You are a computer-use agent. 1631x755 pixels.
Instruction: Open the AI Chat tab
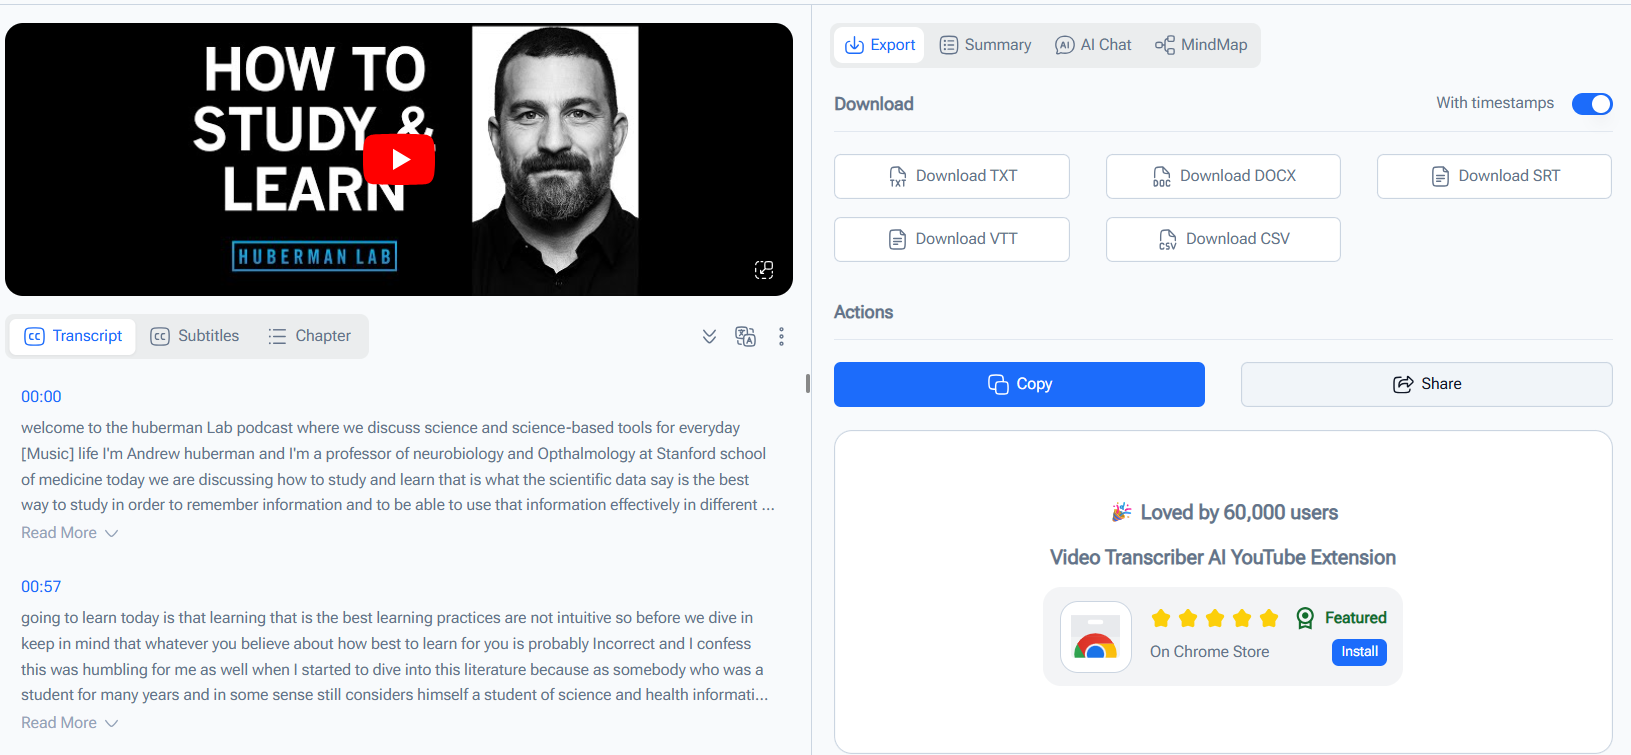(x=1094, y=45)
